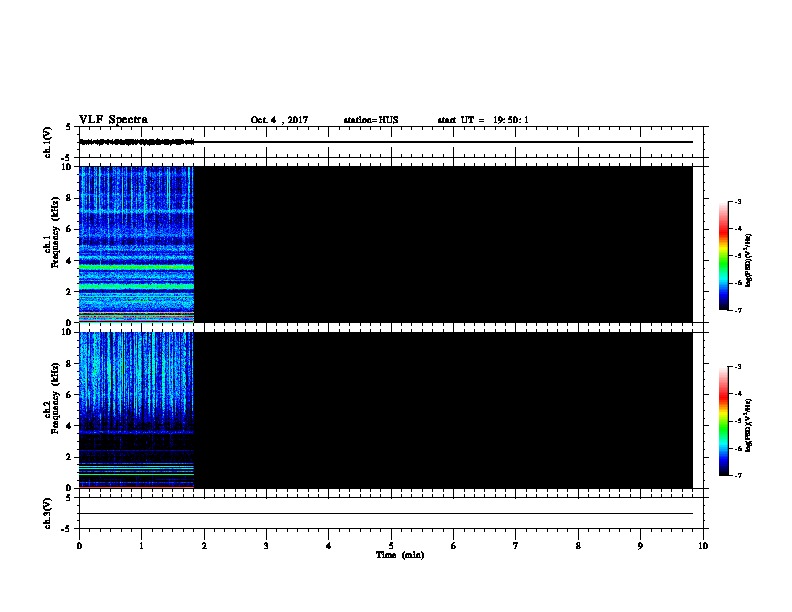Click the "-5" tick on ch.3(V) axis

pyautogui.click(x=66, y=529)
